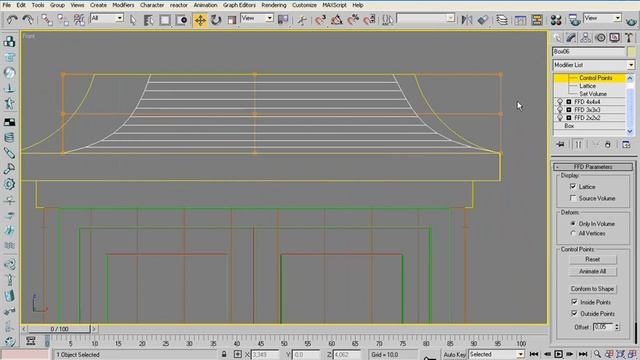Click the Mirror tool icon
The width and height of the screenshot is (640, 360).
(x=467, y=20)
